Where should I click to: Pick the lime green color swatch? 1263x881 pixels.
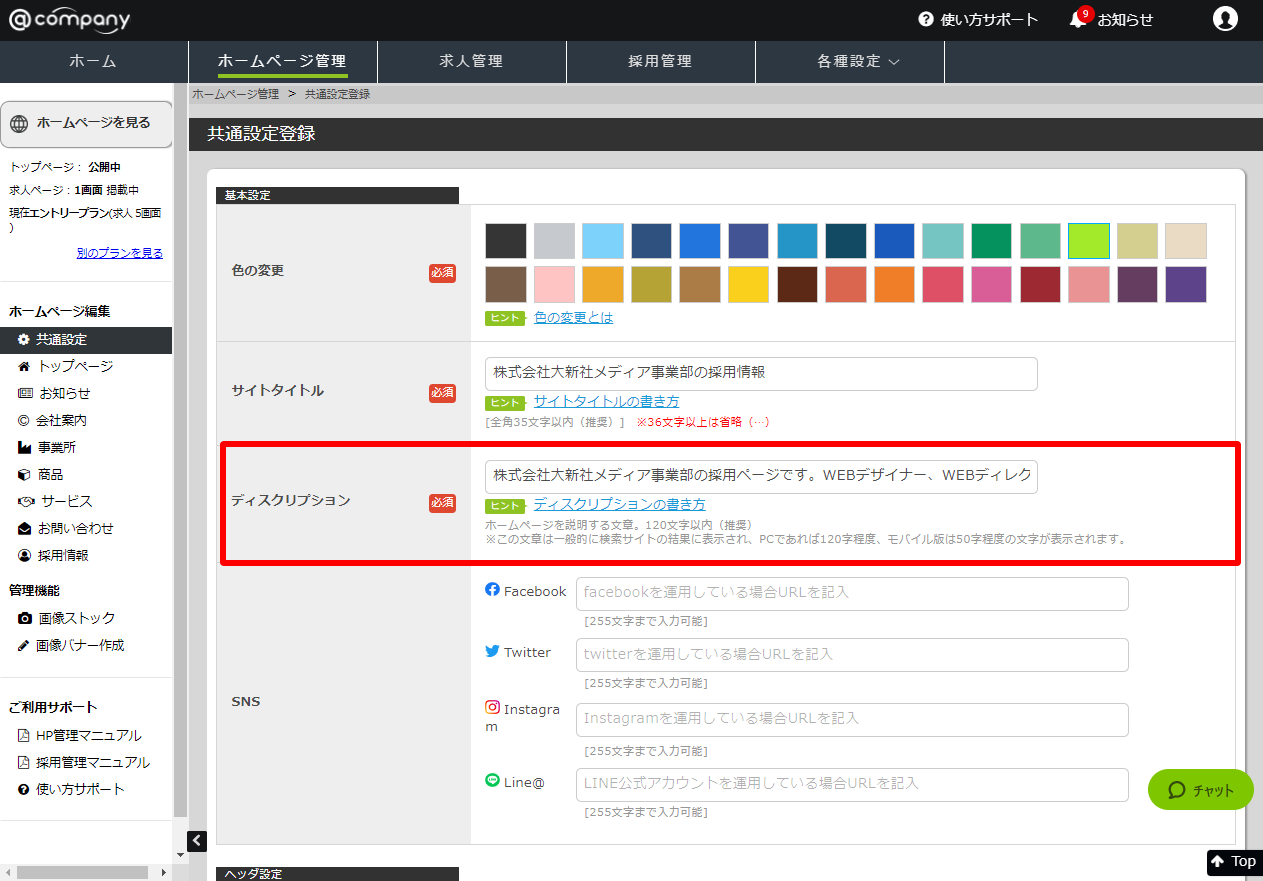[x=1089, y=241]
